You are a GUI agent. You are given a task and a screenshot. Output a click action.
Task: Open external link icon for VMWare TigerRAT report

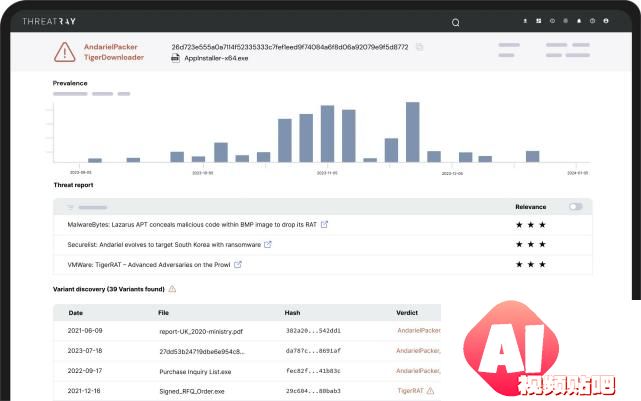[238, 264]
